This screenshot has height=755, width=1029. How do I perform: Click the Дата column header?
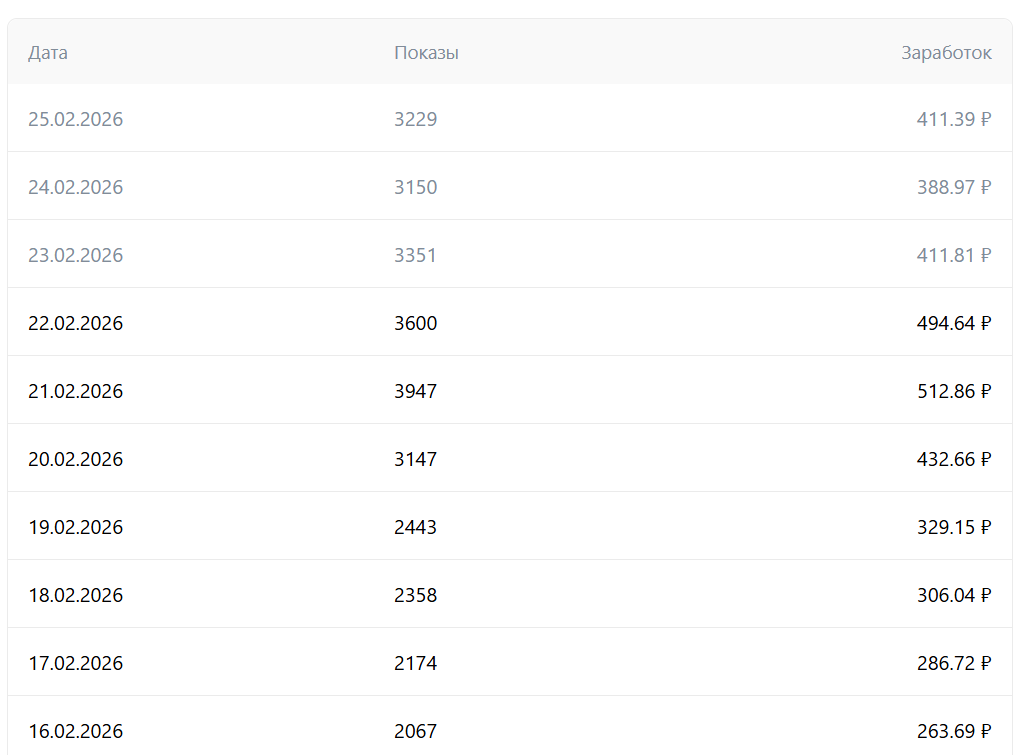point(48,53)
